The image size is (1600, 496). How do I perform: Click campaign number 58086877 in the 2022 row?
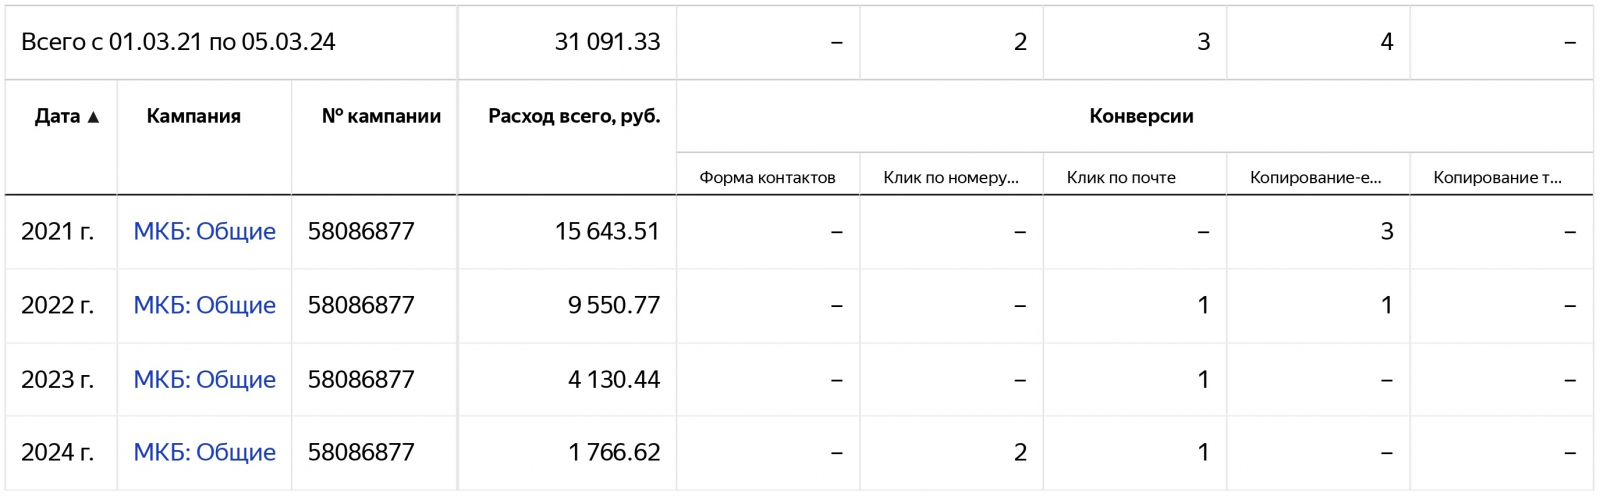point(361,305)
